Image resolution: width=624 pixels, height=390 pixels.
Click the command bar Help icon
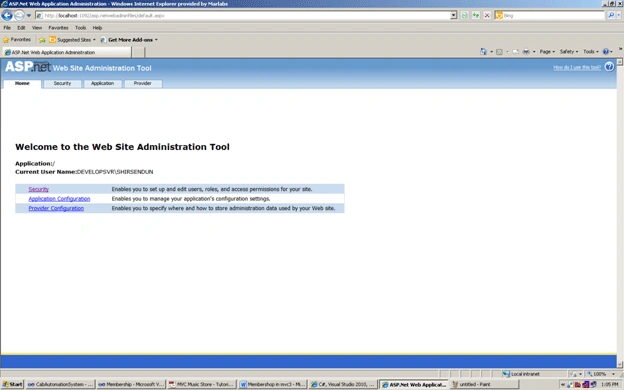[606, 52]
